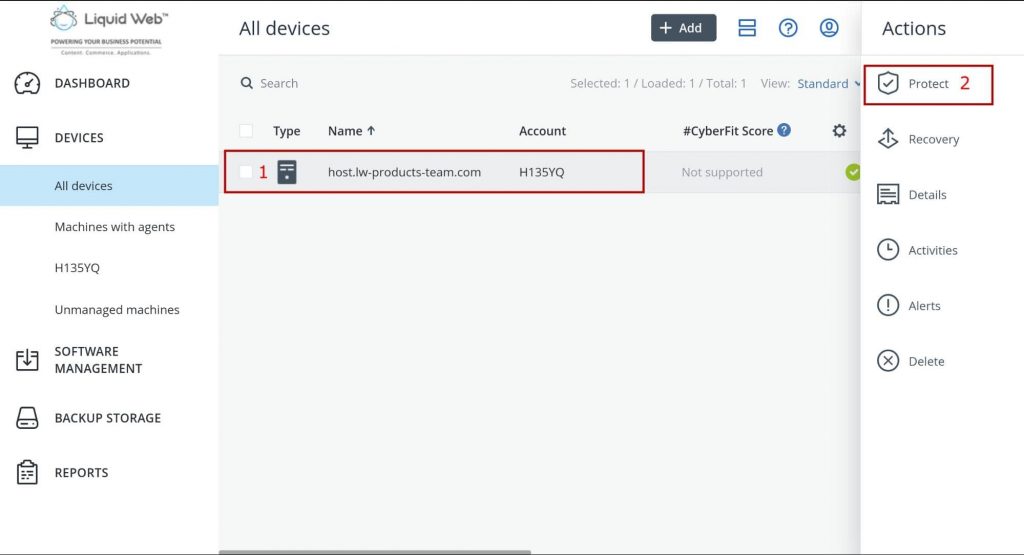
Task: Click the Not supported score cell
Action: (x=722, y=172)
